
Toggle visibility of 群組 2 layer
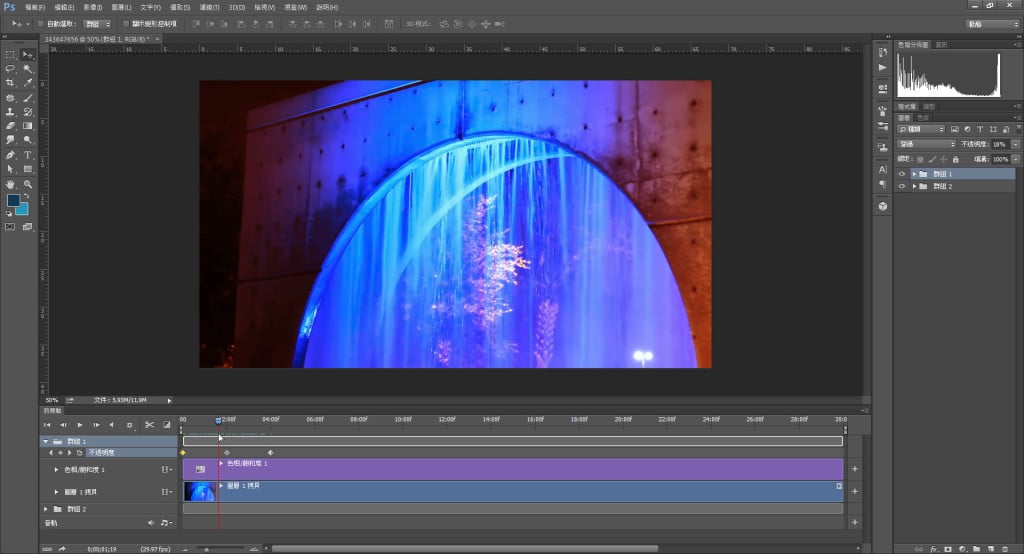[x=902, y=187]
